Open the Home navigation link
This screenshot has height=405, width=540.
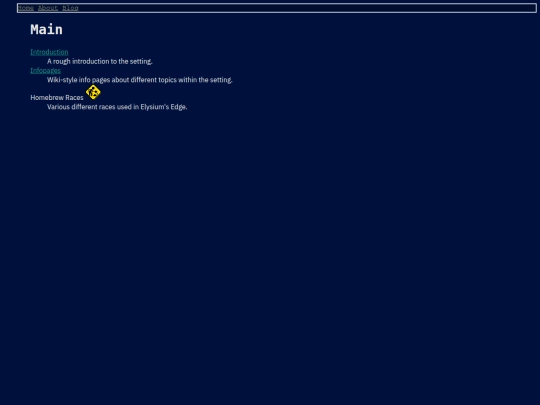(25, 8)
